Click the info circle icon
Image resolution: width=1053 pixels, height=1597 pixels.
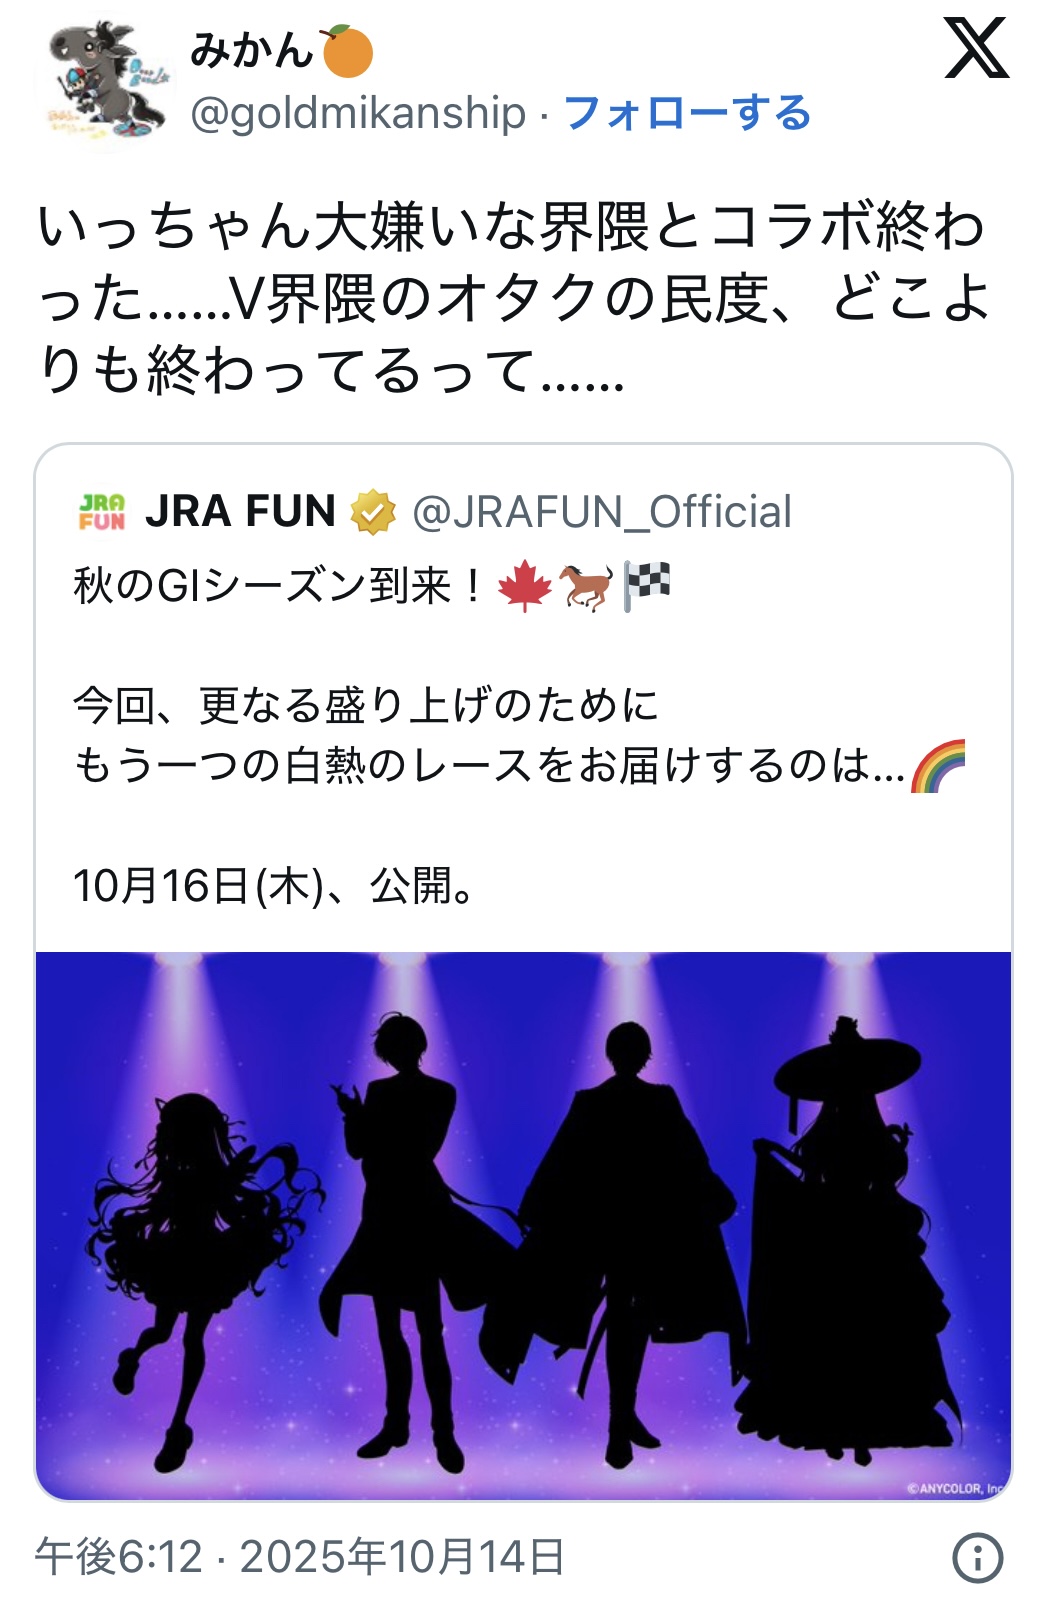(977, 1557)
